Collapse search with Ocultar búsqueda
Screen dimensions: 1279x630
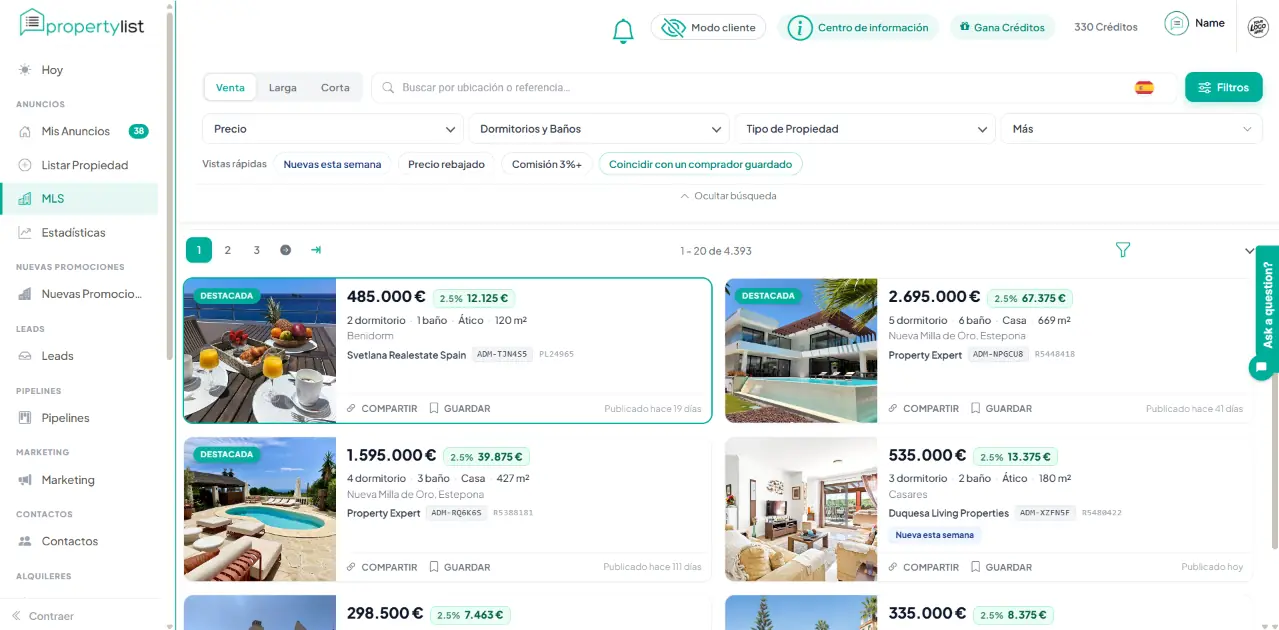[727, 196]
